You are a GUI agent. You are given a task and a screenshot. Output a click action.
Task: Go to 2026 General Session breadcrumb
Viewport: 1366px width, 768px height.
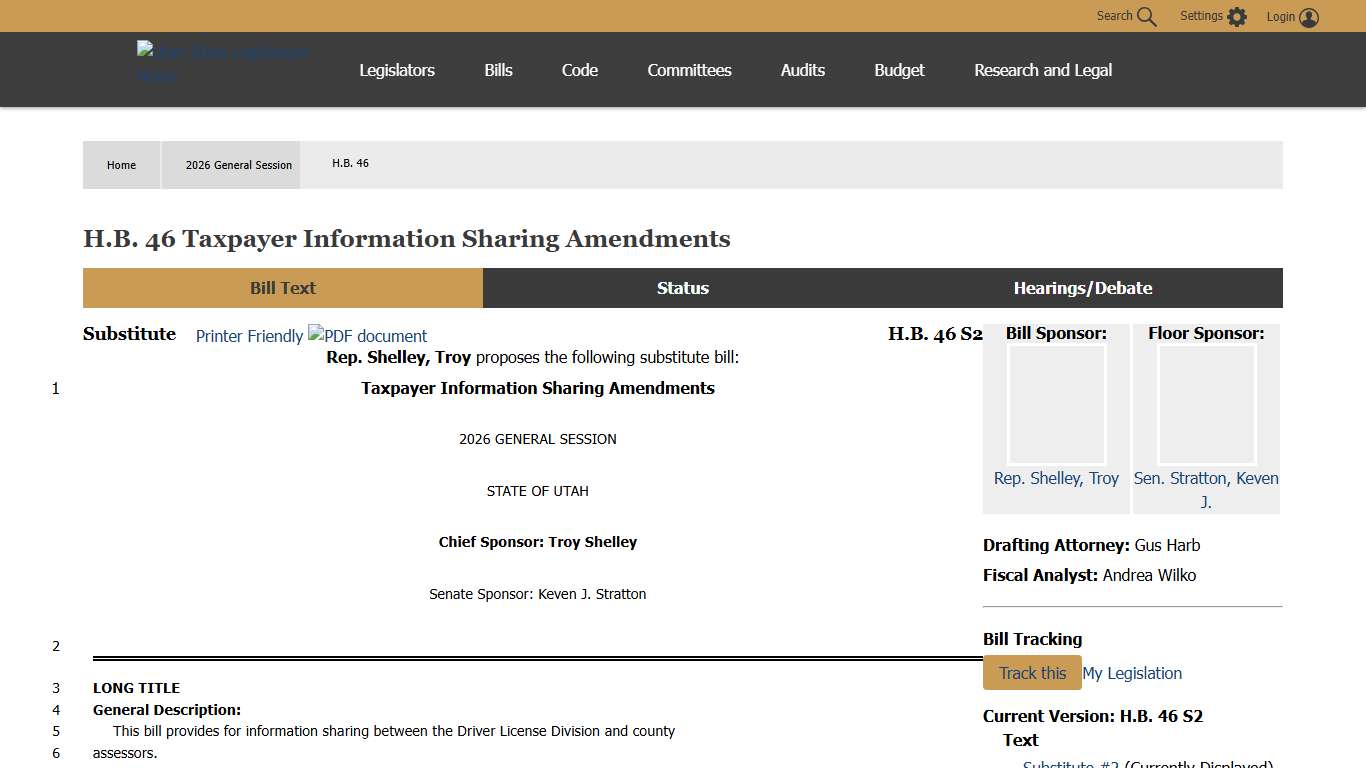pos(239,165)
